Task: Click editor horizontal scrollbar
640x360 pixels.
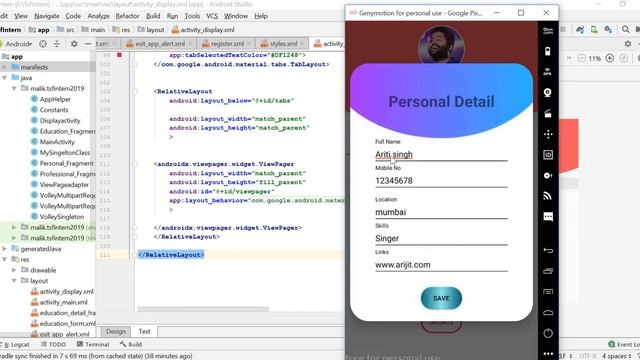Action: click(x=203, y=309)
